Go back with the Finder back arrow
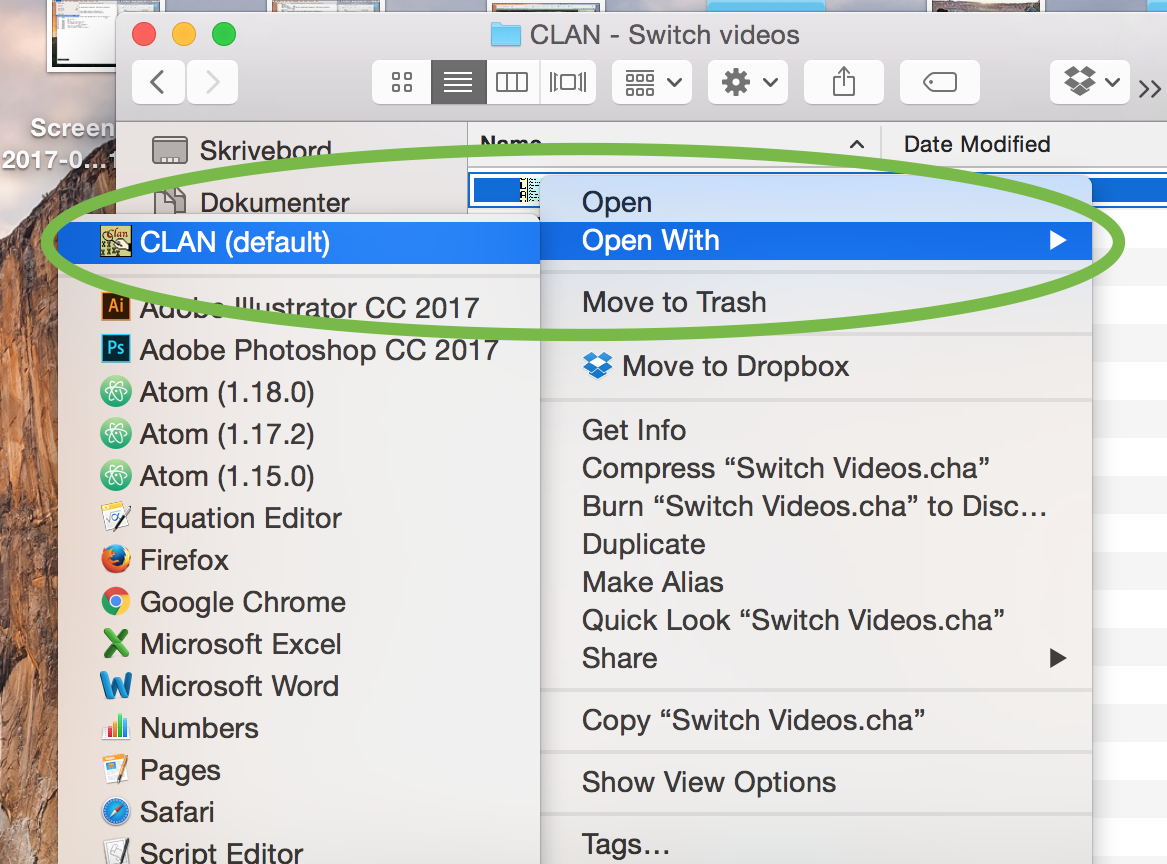Screen dimensions: 1167x864 (158, 82)
